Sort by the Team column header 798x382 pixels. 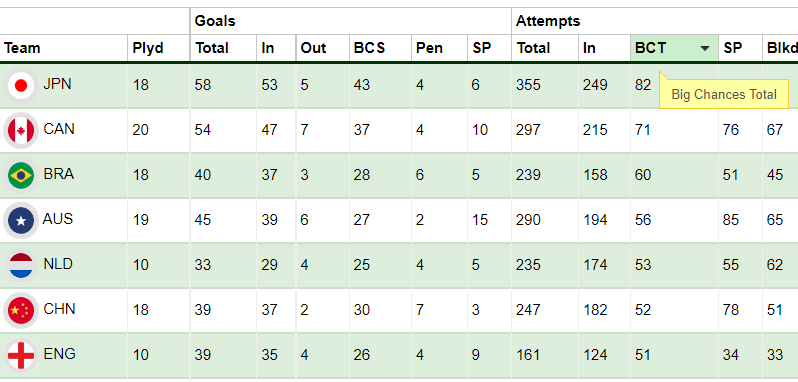pyautogui.click(x=22, y=48)
